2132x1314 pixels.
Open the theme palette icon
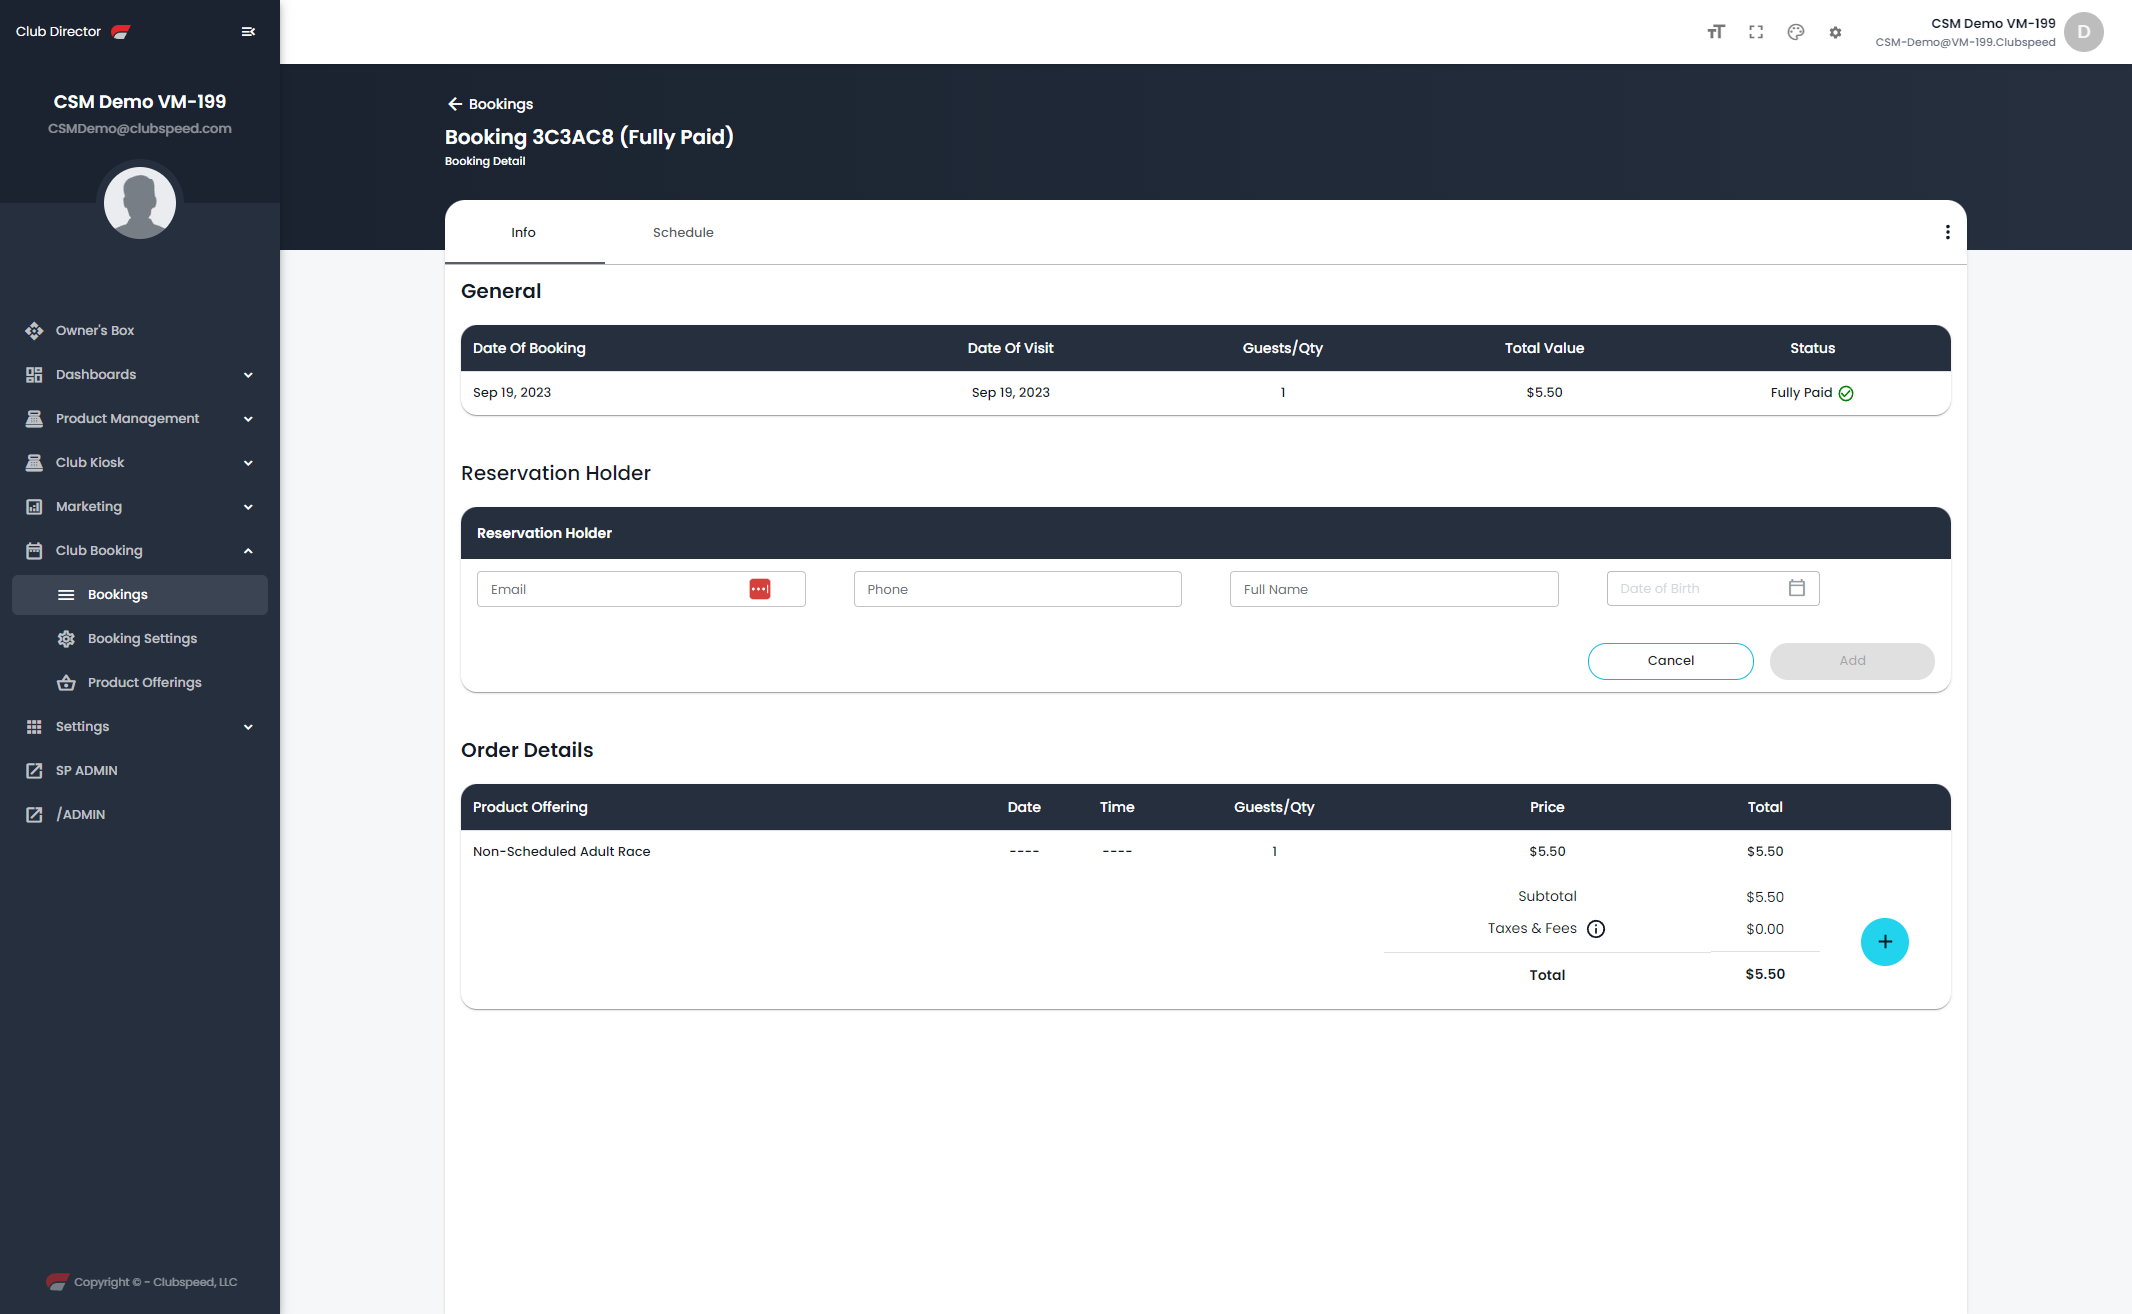[1796, 32]
